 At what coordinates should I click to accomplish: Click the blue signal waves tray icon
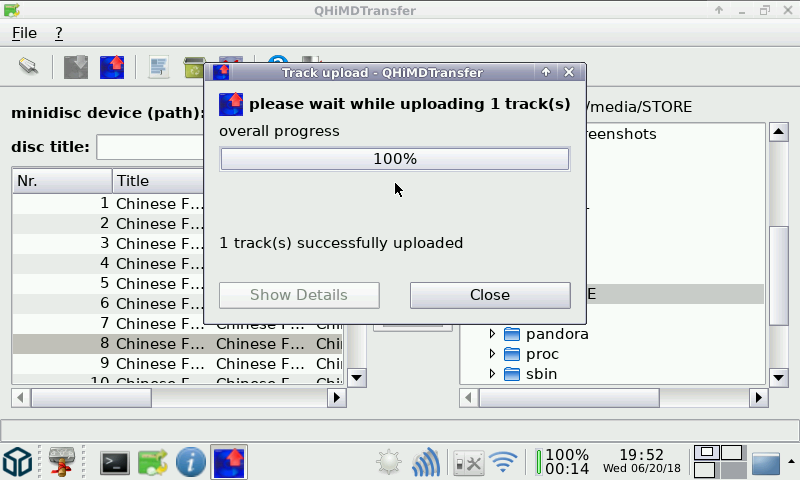pyautogui.click(x=426, y=462)
